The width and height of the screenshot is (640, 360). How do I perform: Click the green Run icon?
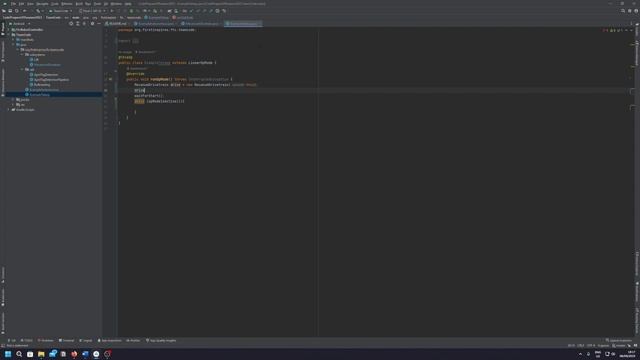(x=112, y=11)
